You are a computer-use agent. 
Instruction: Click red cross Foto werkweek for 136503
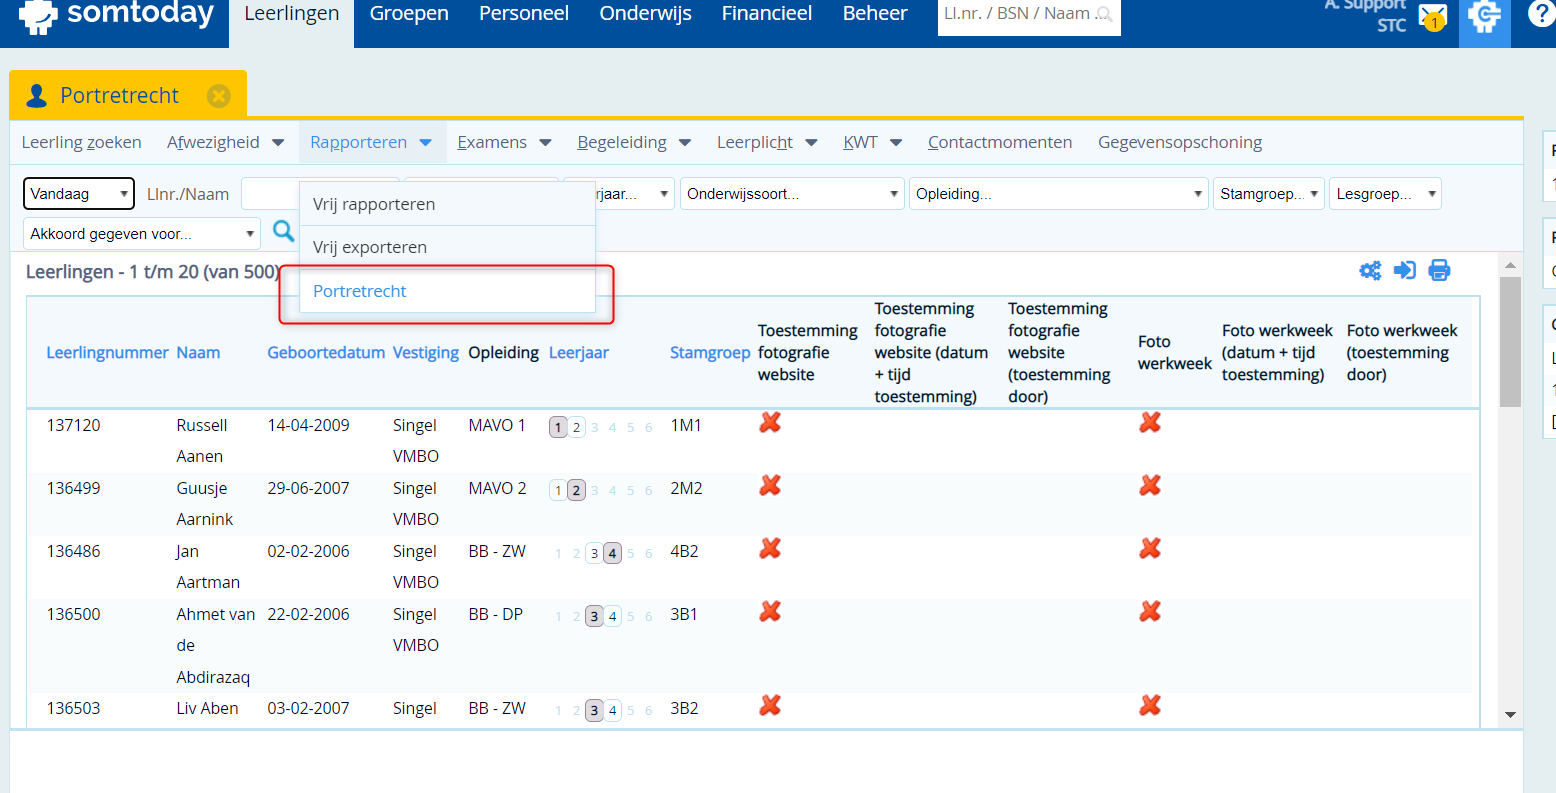coord(1150,706)
